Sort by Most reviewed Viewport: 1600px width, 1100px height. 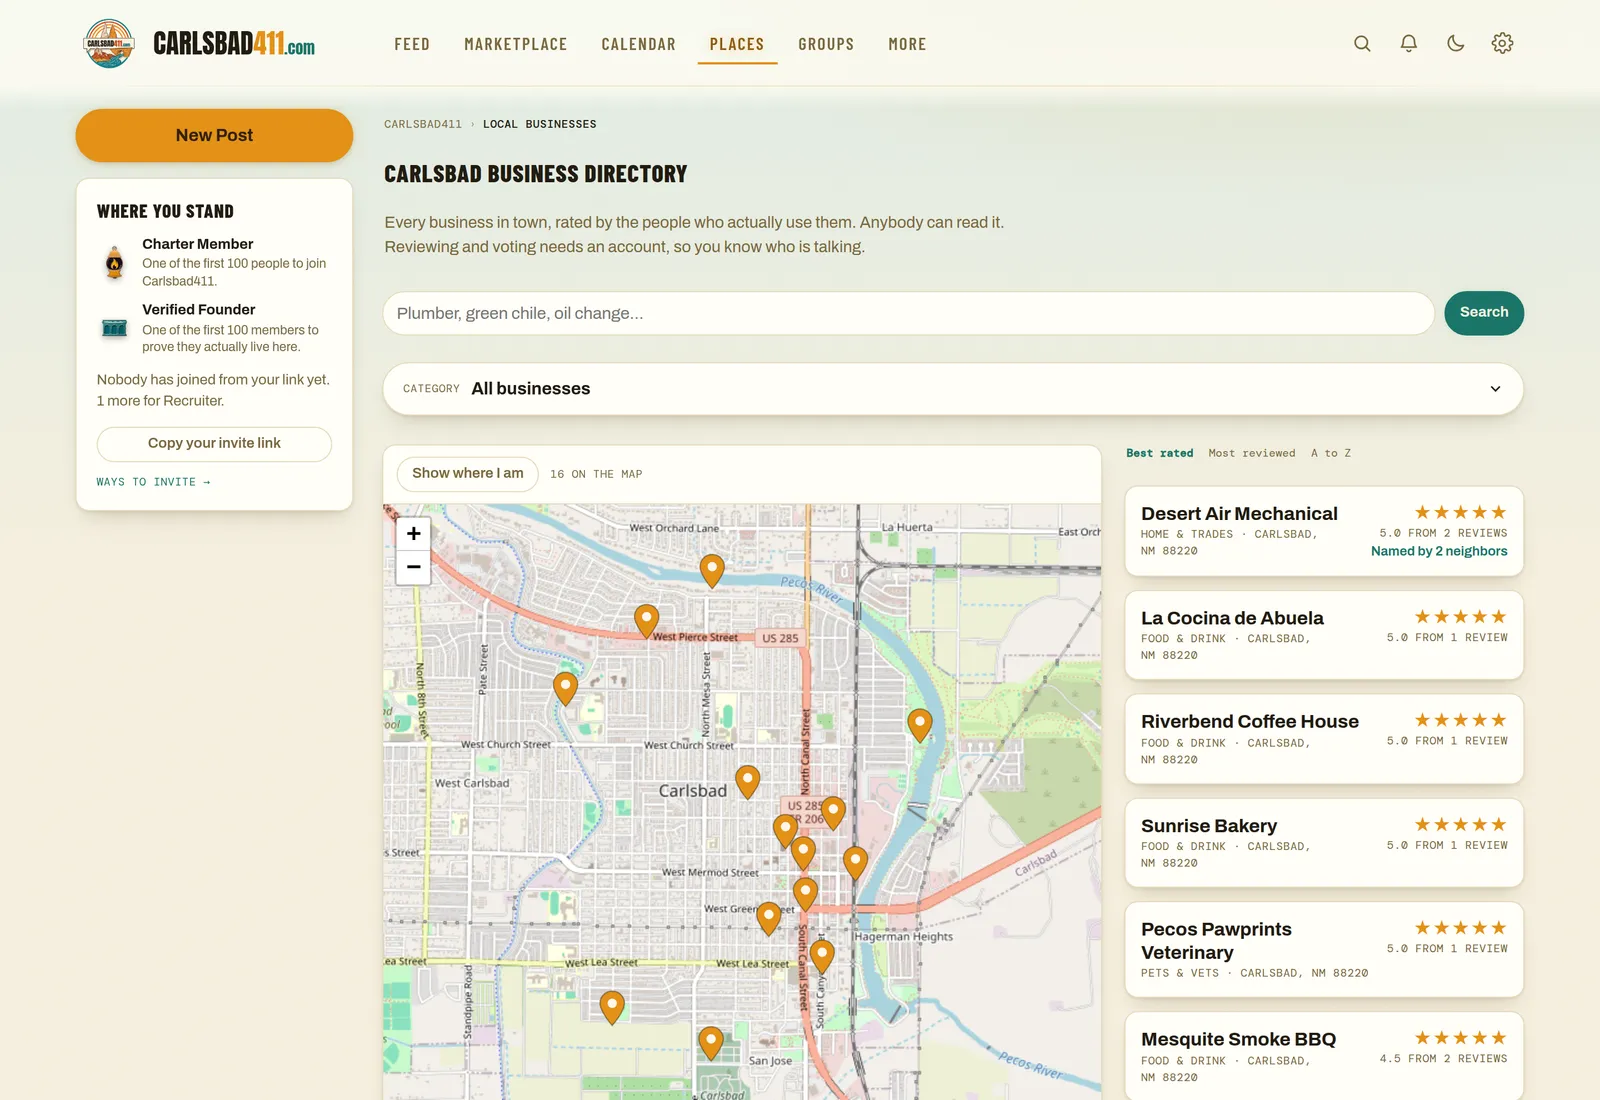[x=1252, y=453]
